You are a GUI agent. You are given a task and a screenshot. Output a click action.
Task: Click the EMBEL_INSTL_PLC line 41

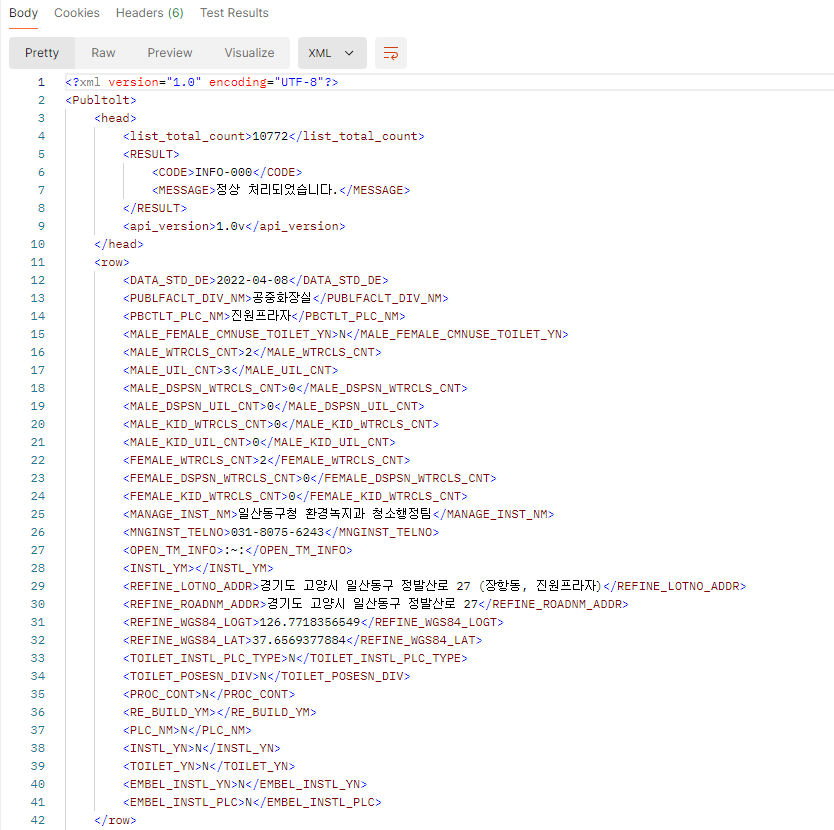coord(252,802)
